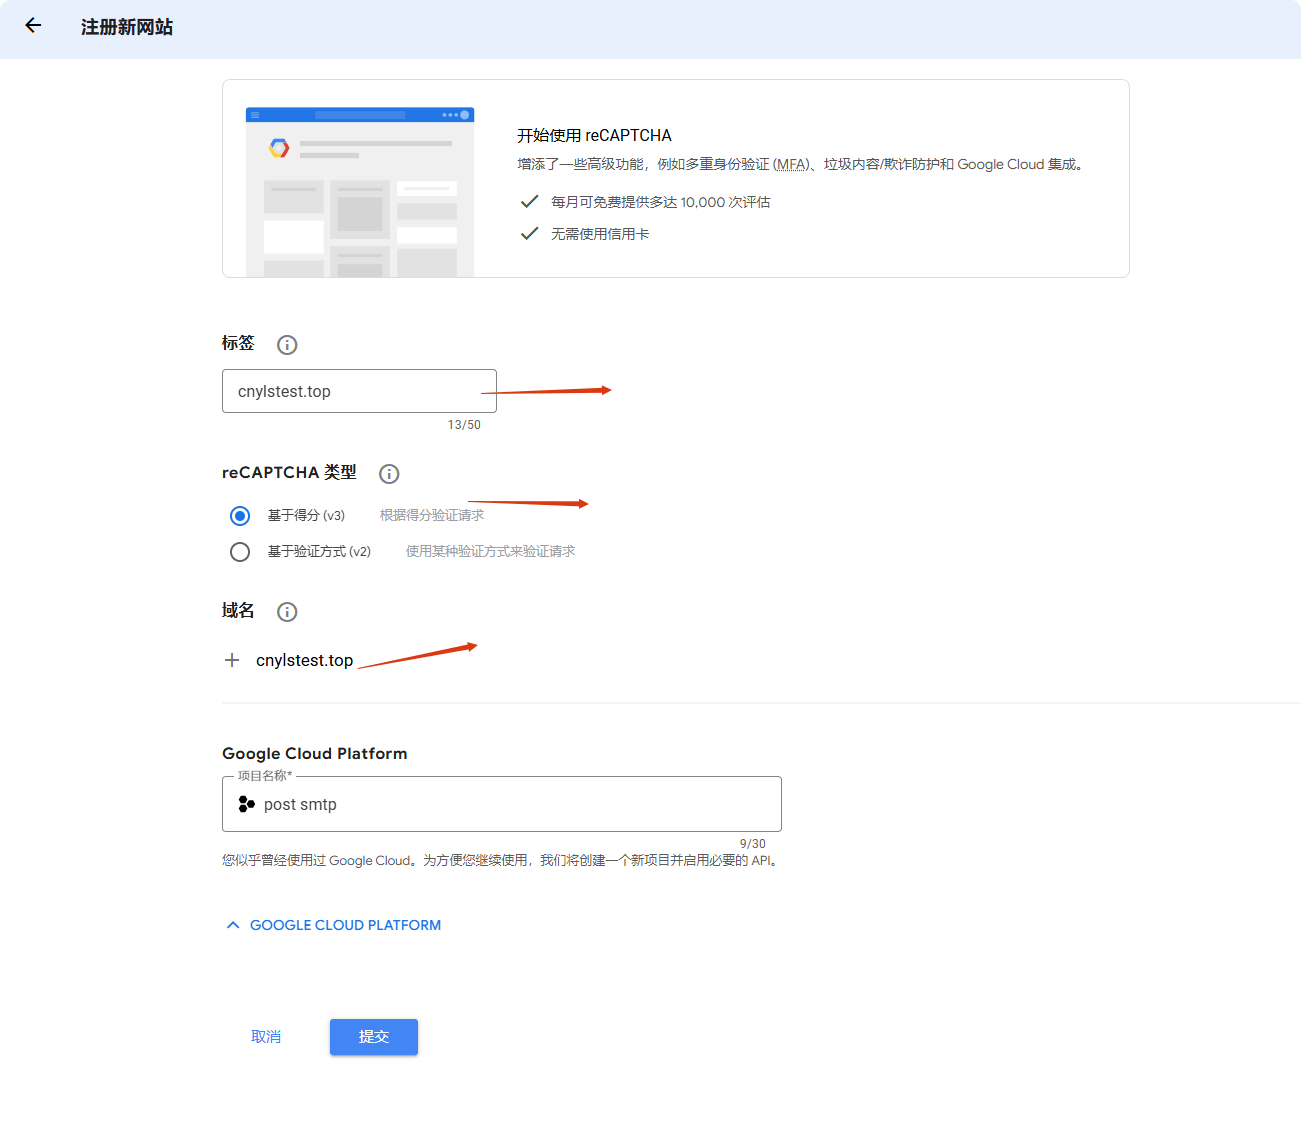Click the underlined MFA text
The height and width of the screenshot is (1144, 1301).
pos(791,164)
